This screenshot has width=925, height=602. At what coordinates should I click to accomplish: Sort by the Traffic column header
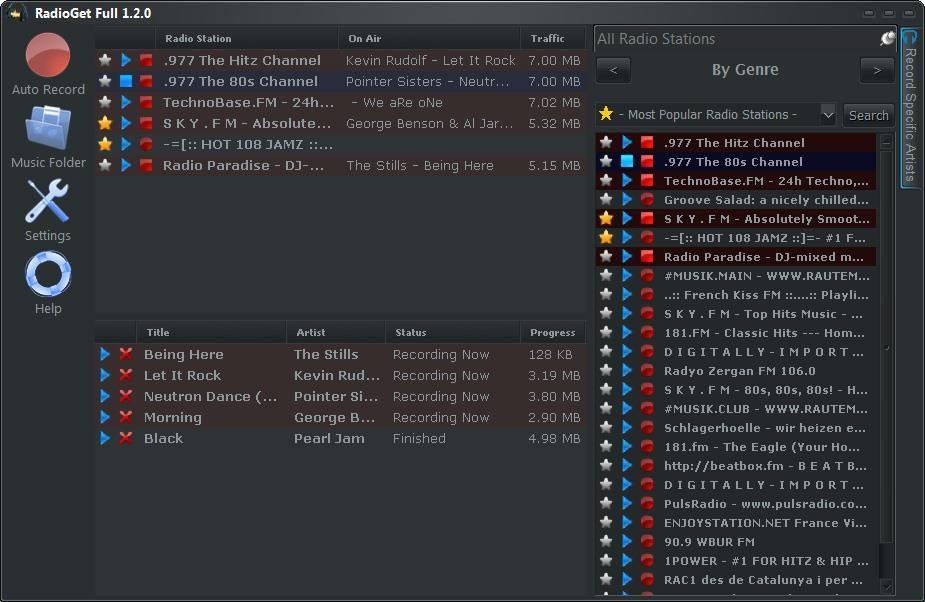click(548, 39)
